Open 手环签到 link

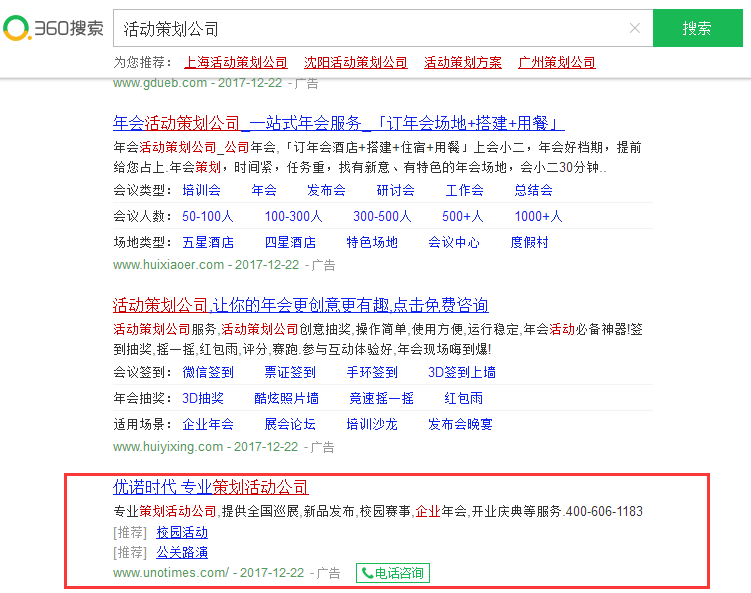372,372
